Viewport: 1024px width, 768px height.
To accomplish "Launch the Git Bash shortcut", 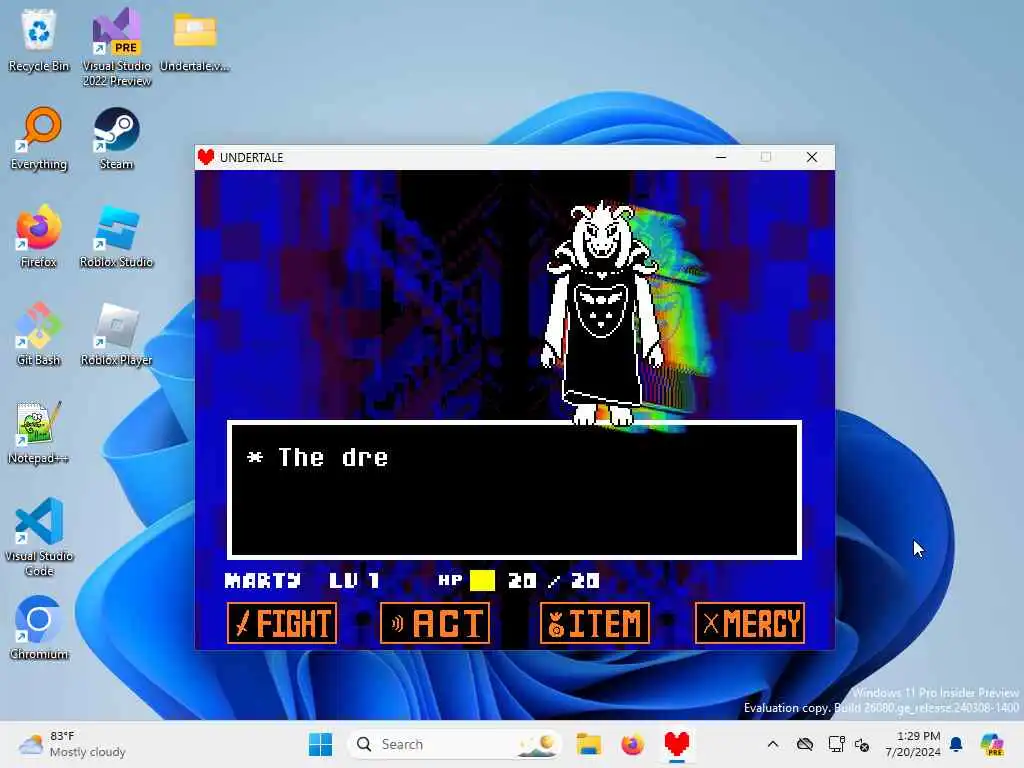I will click(39, 334).
